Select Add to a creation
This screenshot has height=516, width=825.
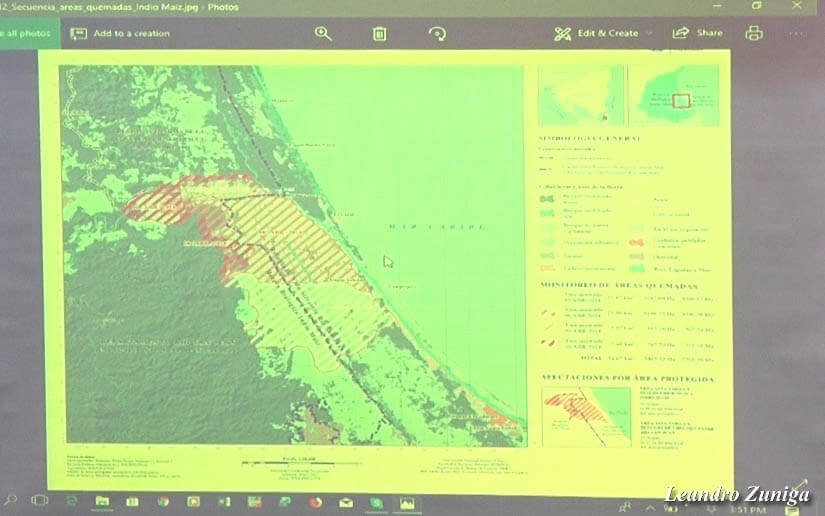tap(121, 33)
